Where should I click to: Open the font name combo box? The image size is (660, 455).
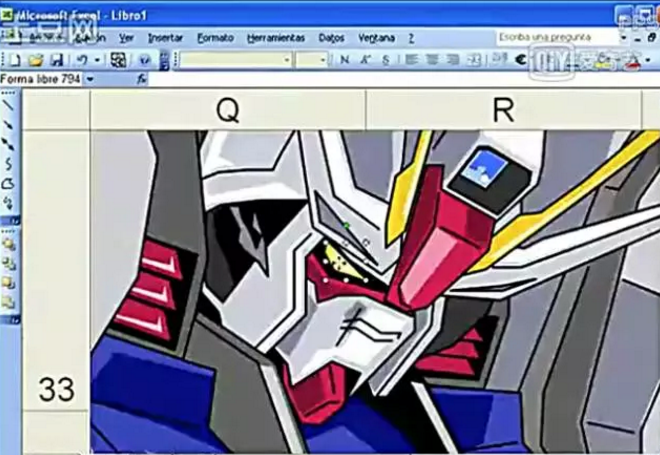(x=235, y=60)
